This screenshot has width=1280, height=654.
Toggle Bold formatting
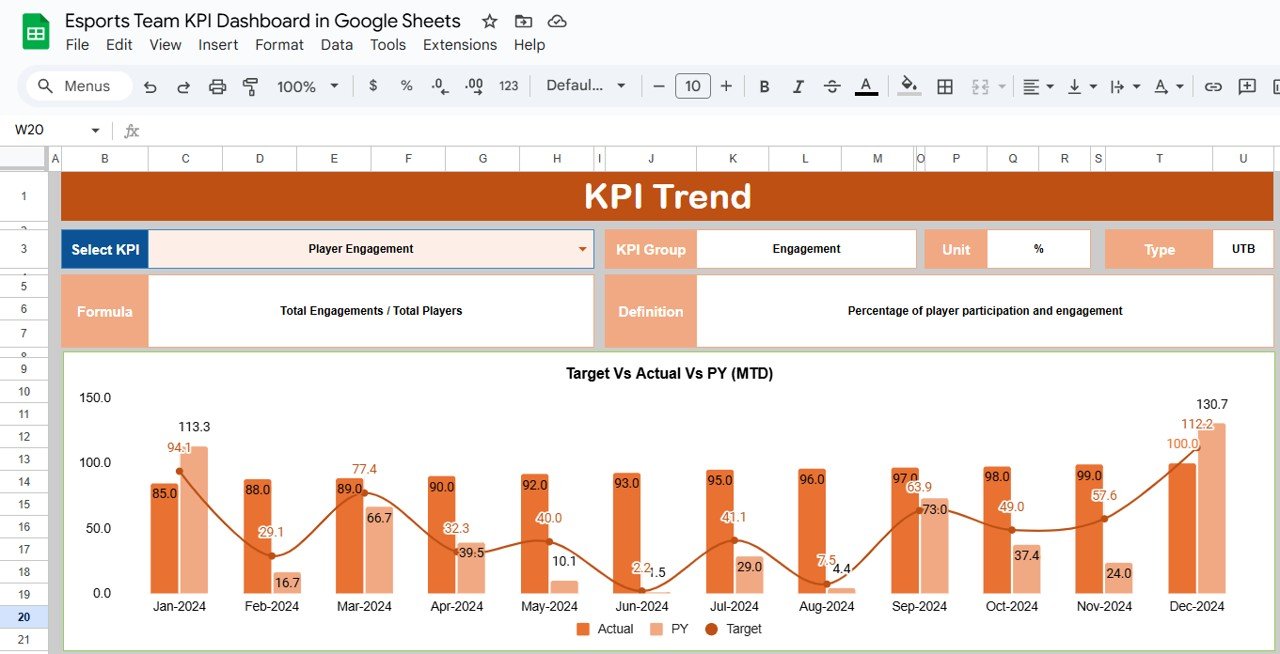tap(764, 87)
